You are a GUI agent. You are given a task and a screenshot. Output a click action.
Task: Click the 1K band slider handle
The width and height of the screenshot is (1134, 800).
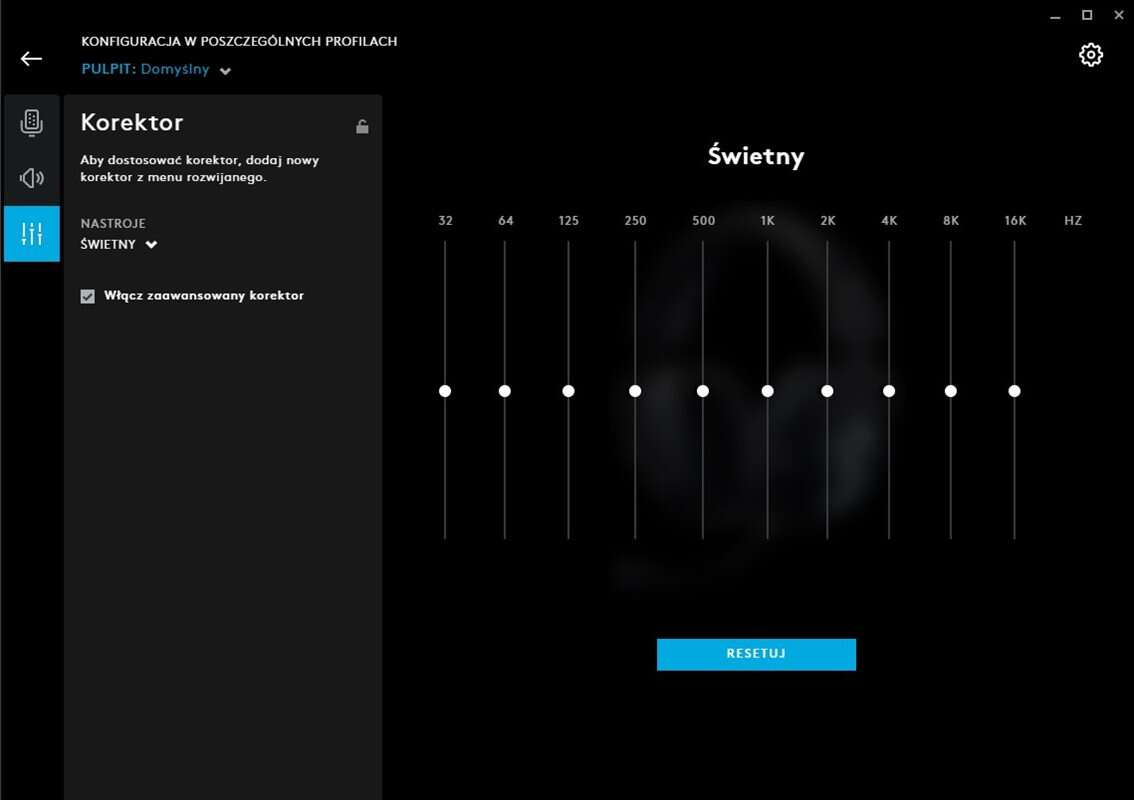[x=767, y=391]
